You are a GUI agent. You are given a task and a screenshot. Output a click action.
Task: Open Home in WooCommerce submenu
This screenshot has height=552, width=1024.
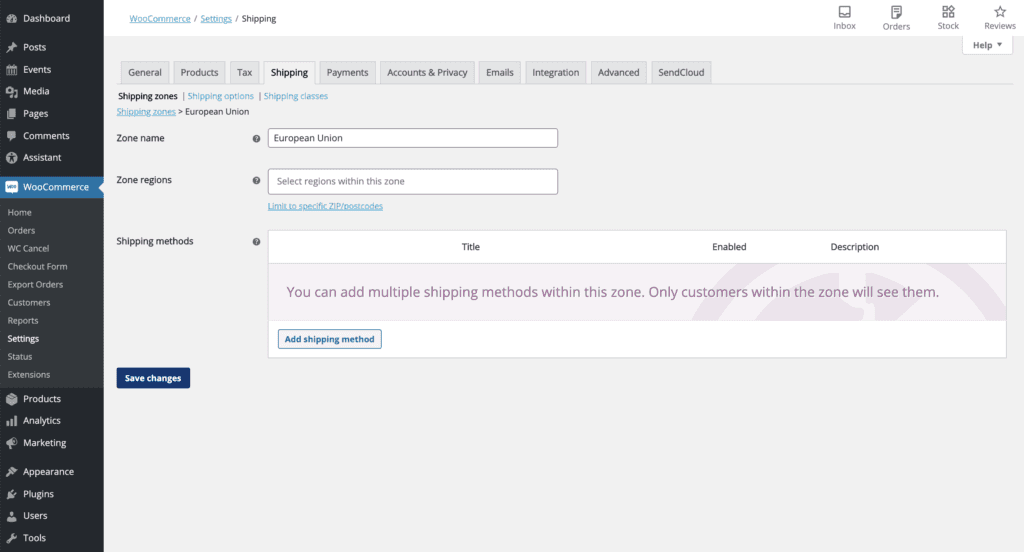[20, 212]
